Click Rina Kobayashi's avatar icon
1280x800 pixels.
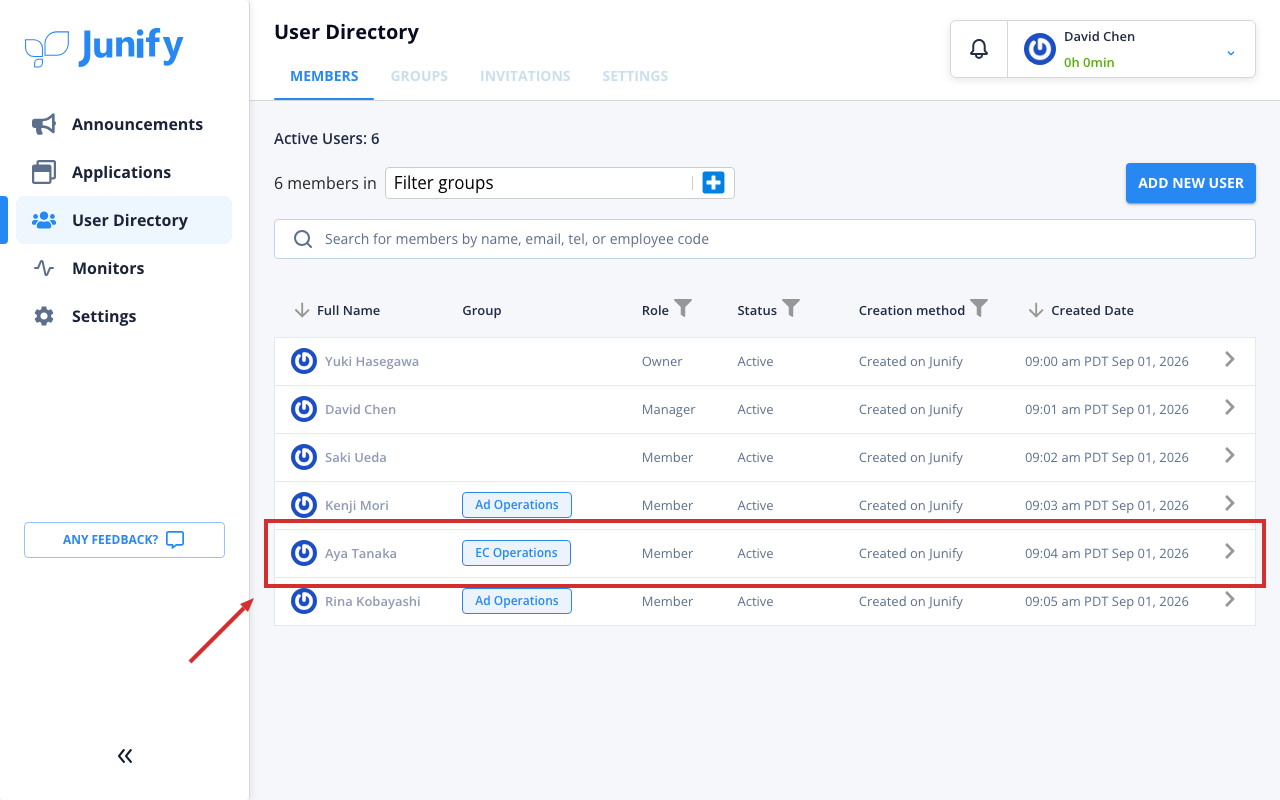304,601
